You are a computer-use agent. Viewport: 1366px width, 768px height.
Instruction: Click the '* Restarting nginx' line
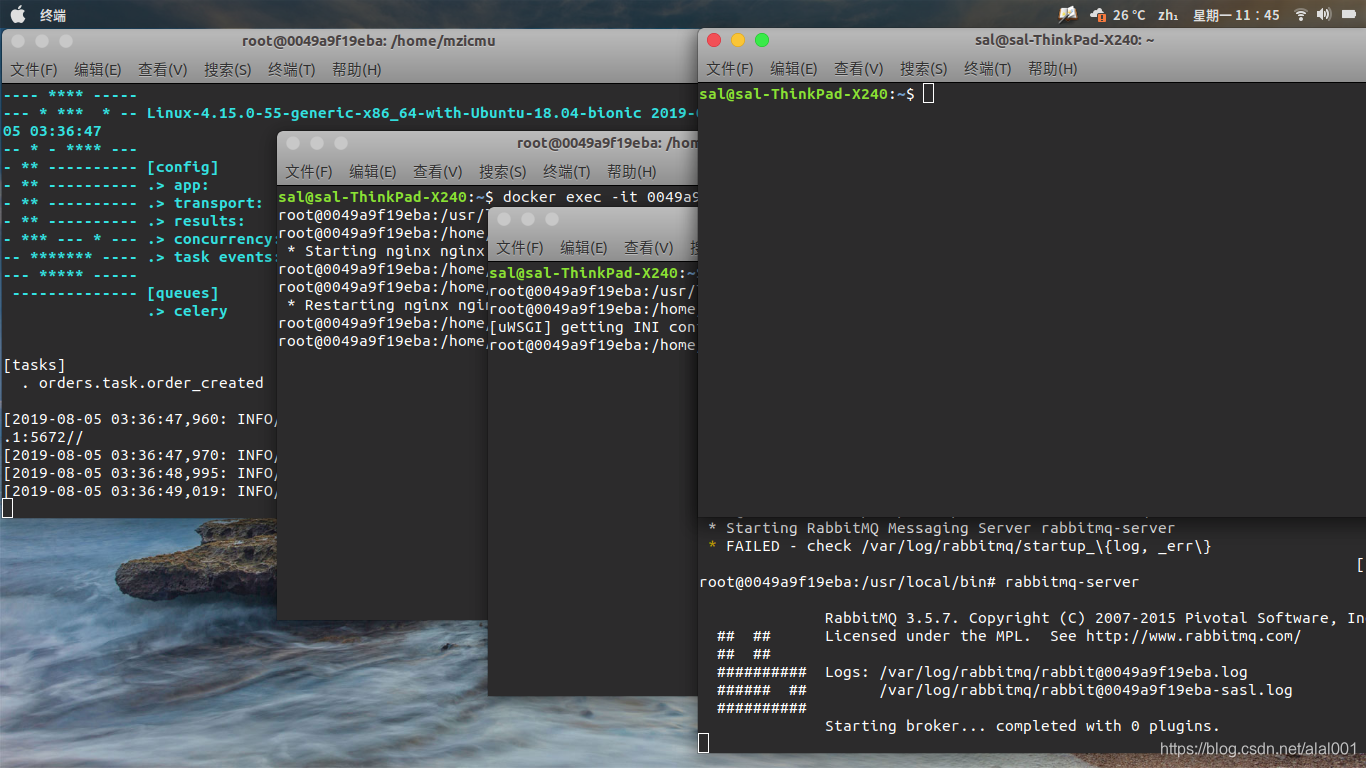387,305
